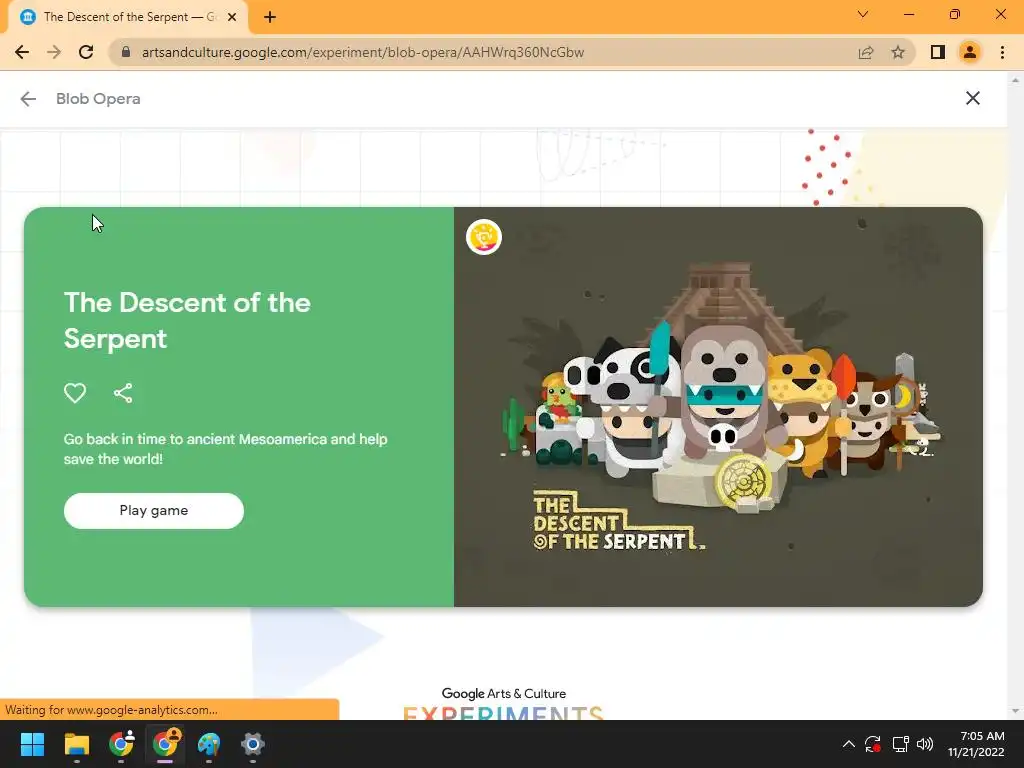Reload the current page

pos(86,52)
